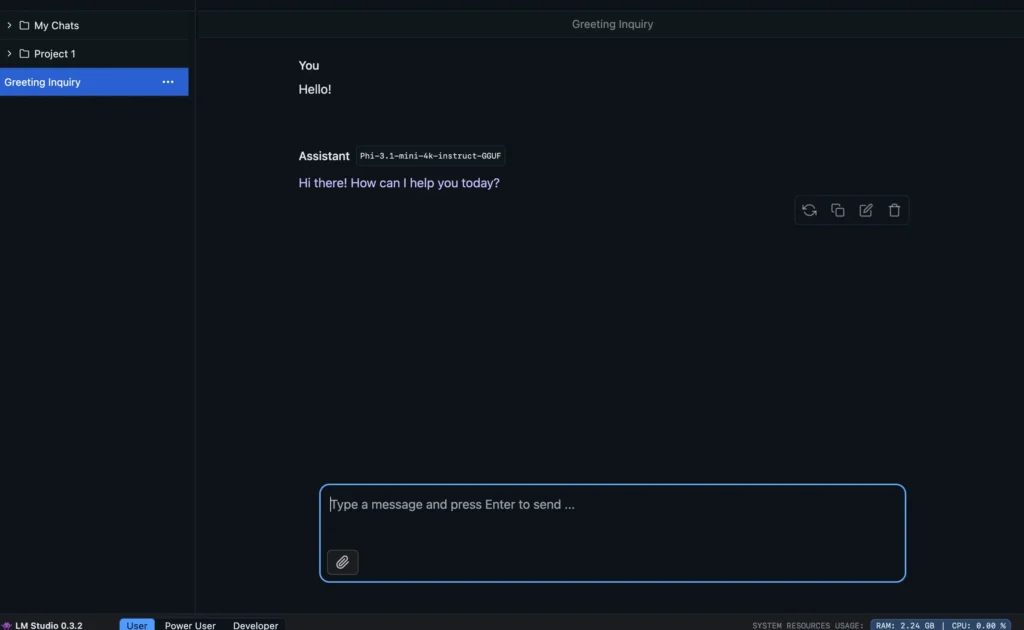This screenshot has width=1024, height=630.
Task: Regenerate the assistant's response
Action: tap(809, 210)
